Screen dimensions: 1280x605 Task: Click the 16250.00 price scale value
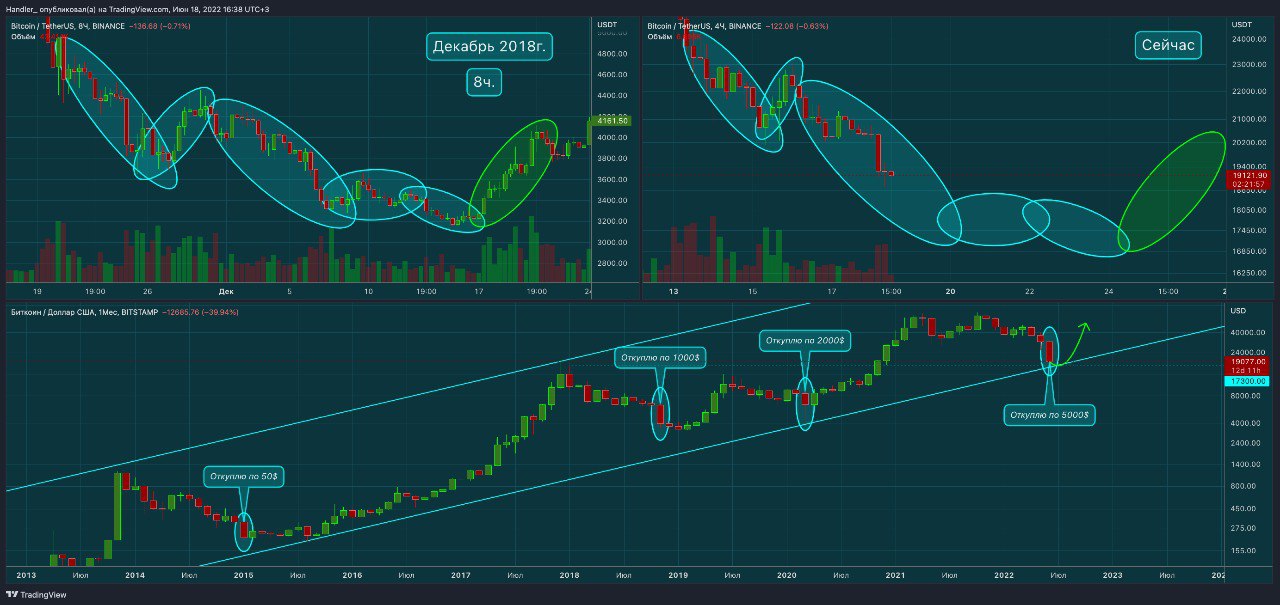point(1249,272)
